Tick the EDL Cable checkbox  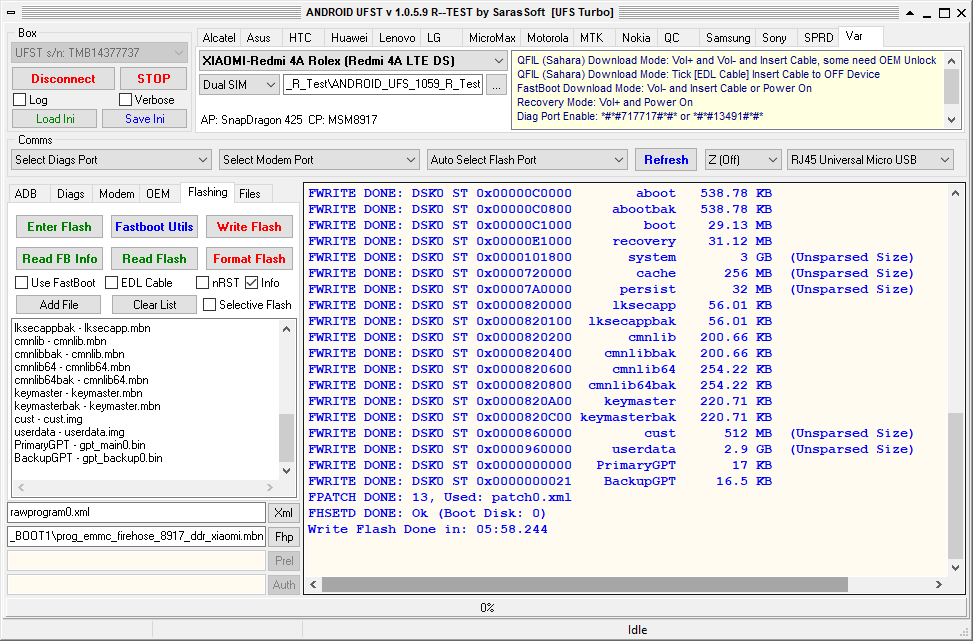pyautogui.click(x=112, y=283)
